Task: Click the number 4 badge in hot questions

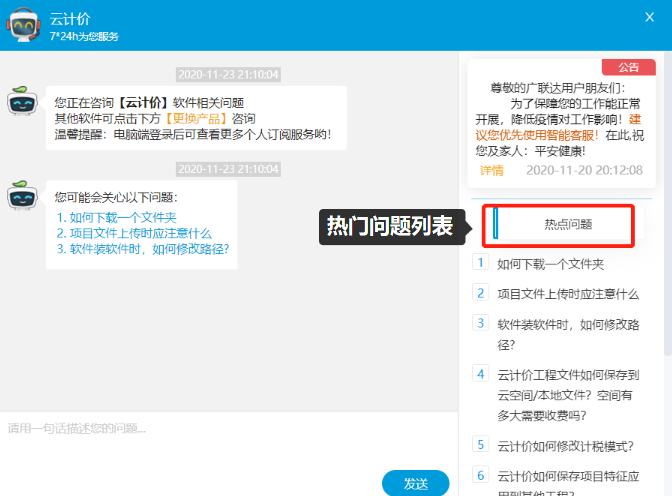Action: [480, 375]
